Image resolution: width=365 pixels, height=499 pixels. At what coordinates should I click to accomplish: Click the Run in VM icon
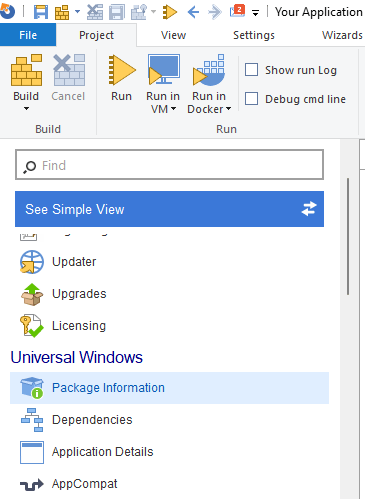pos(163,70)
